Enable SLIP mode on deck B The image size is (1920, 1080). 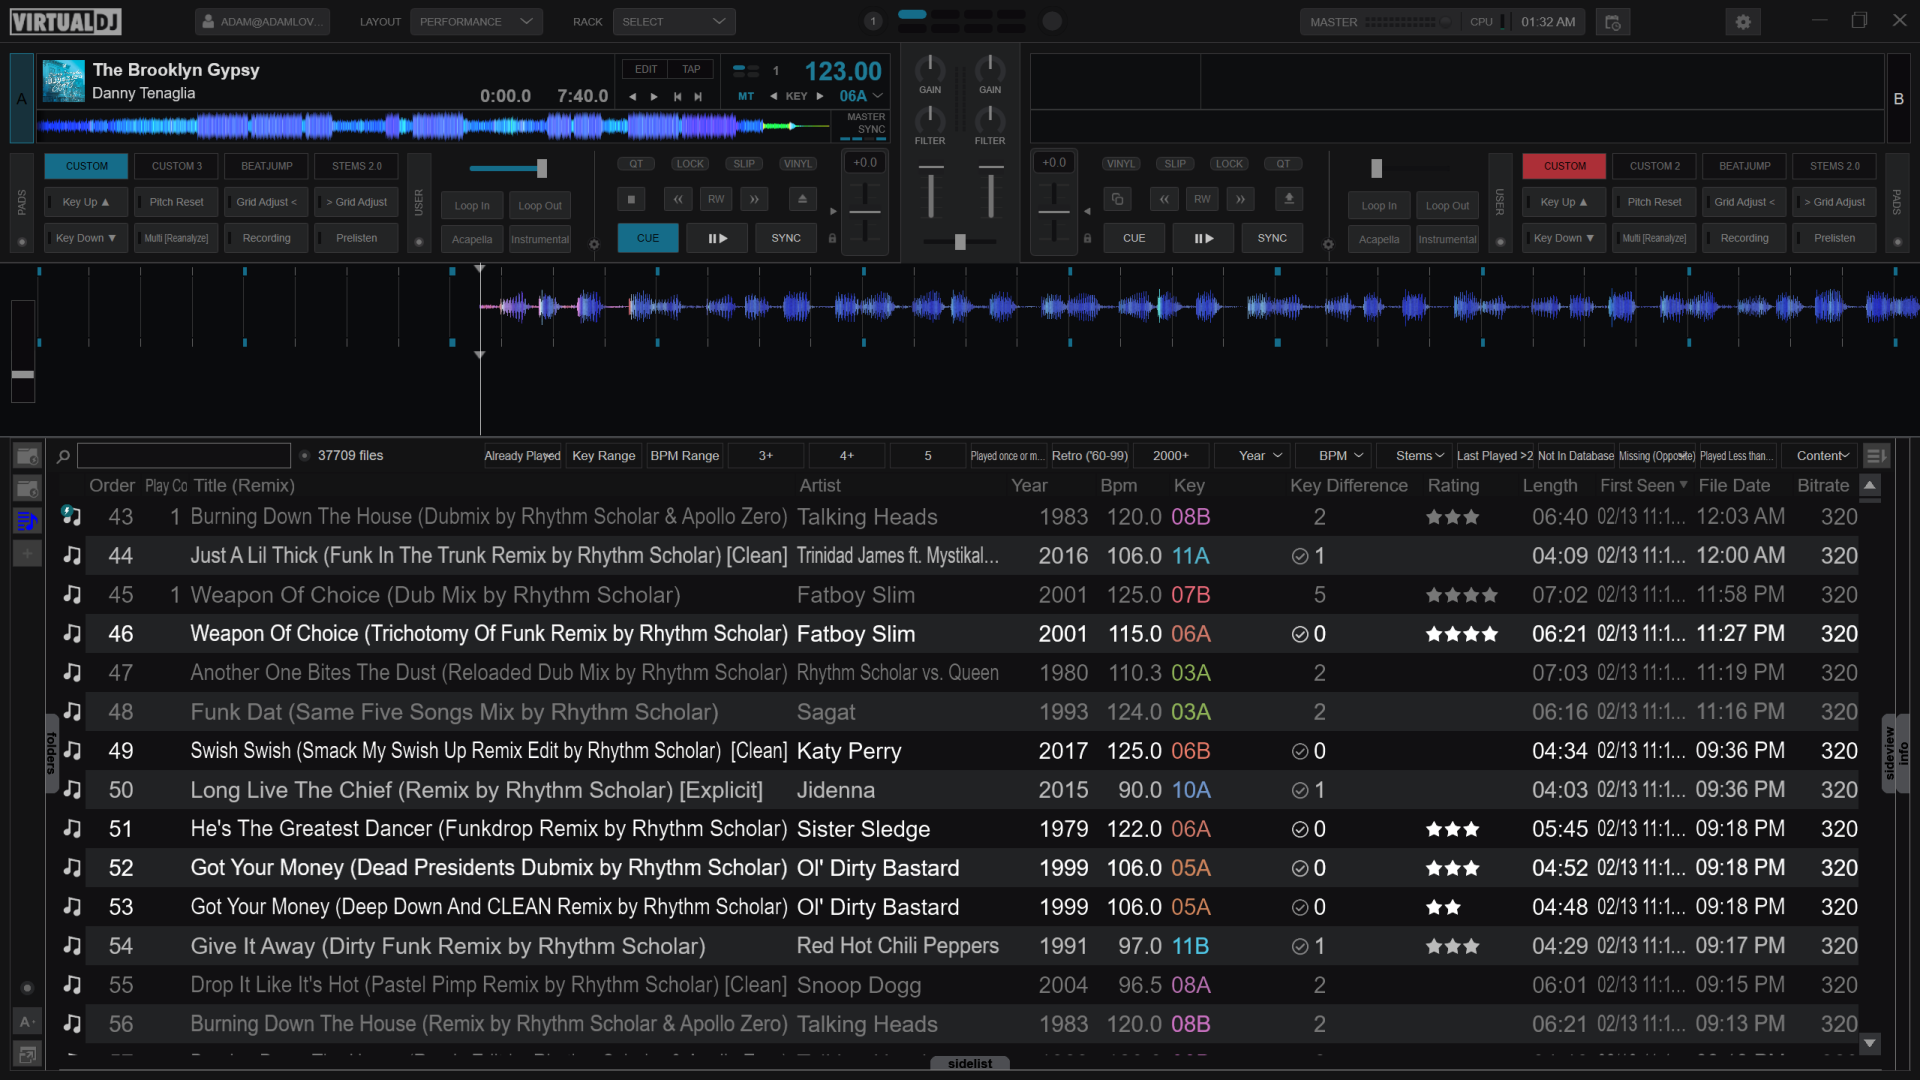pos(1175,164)
